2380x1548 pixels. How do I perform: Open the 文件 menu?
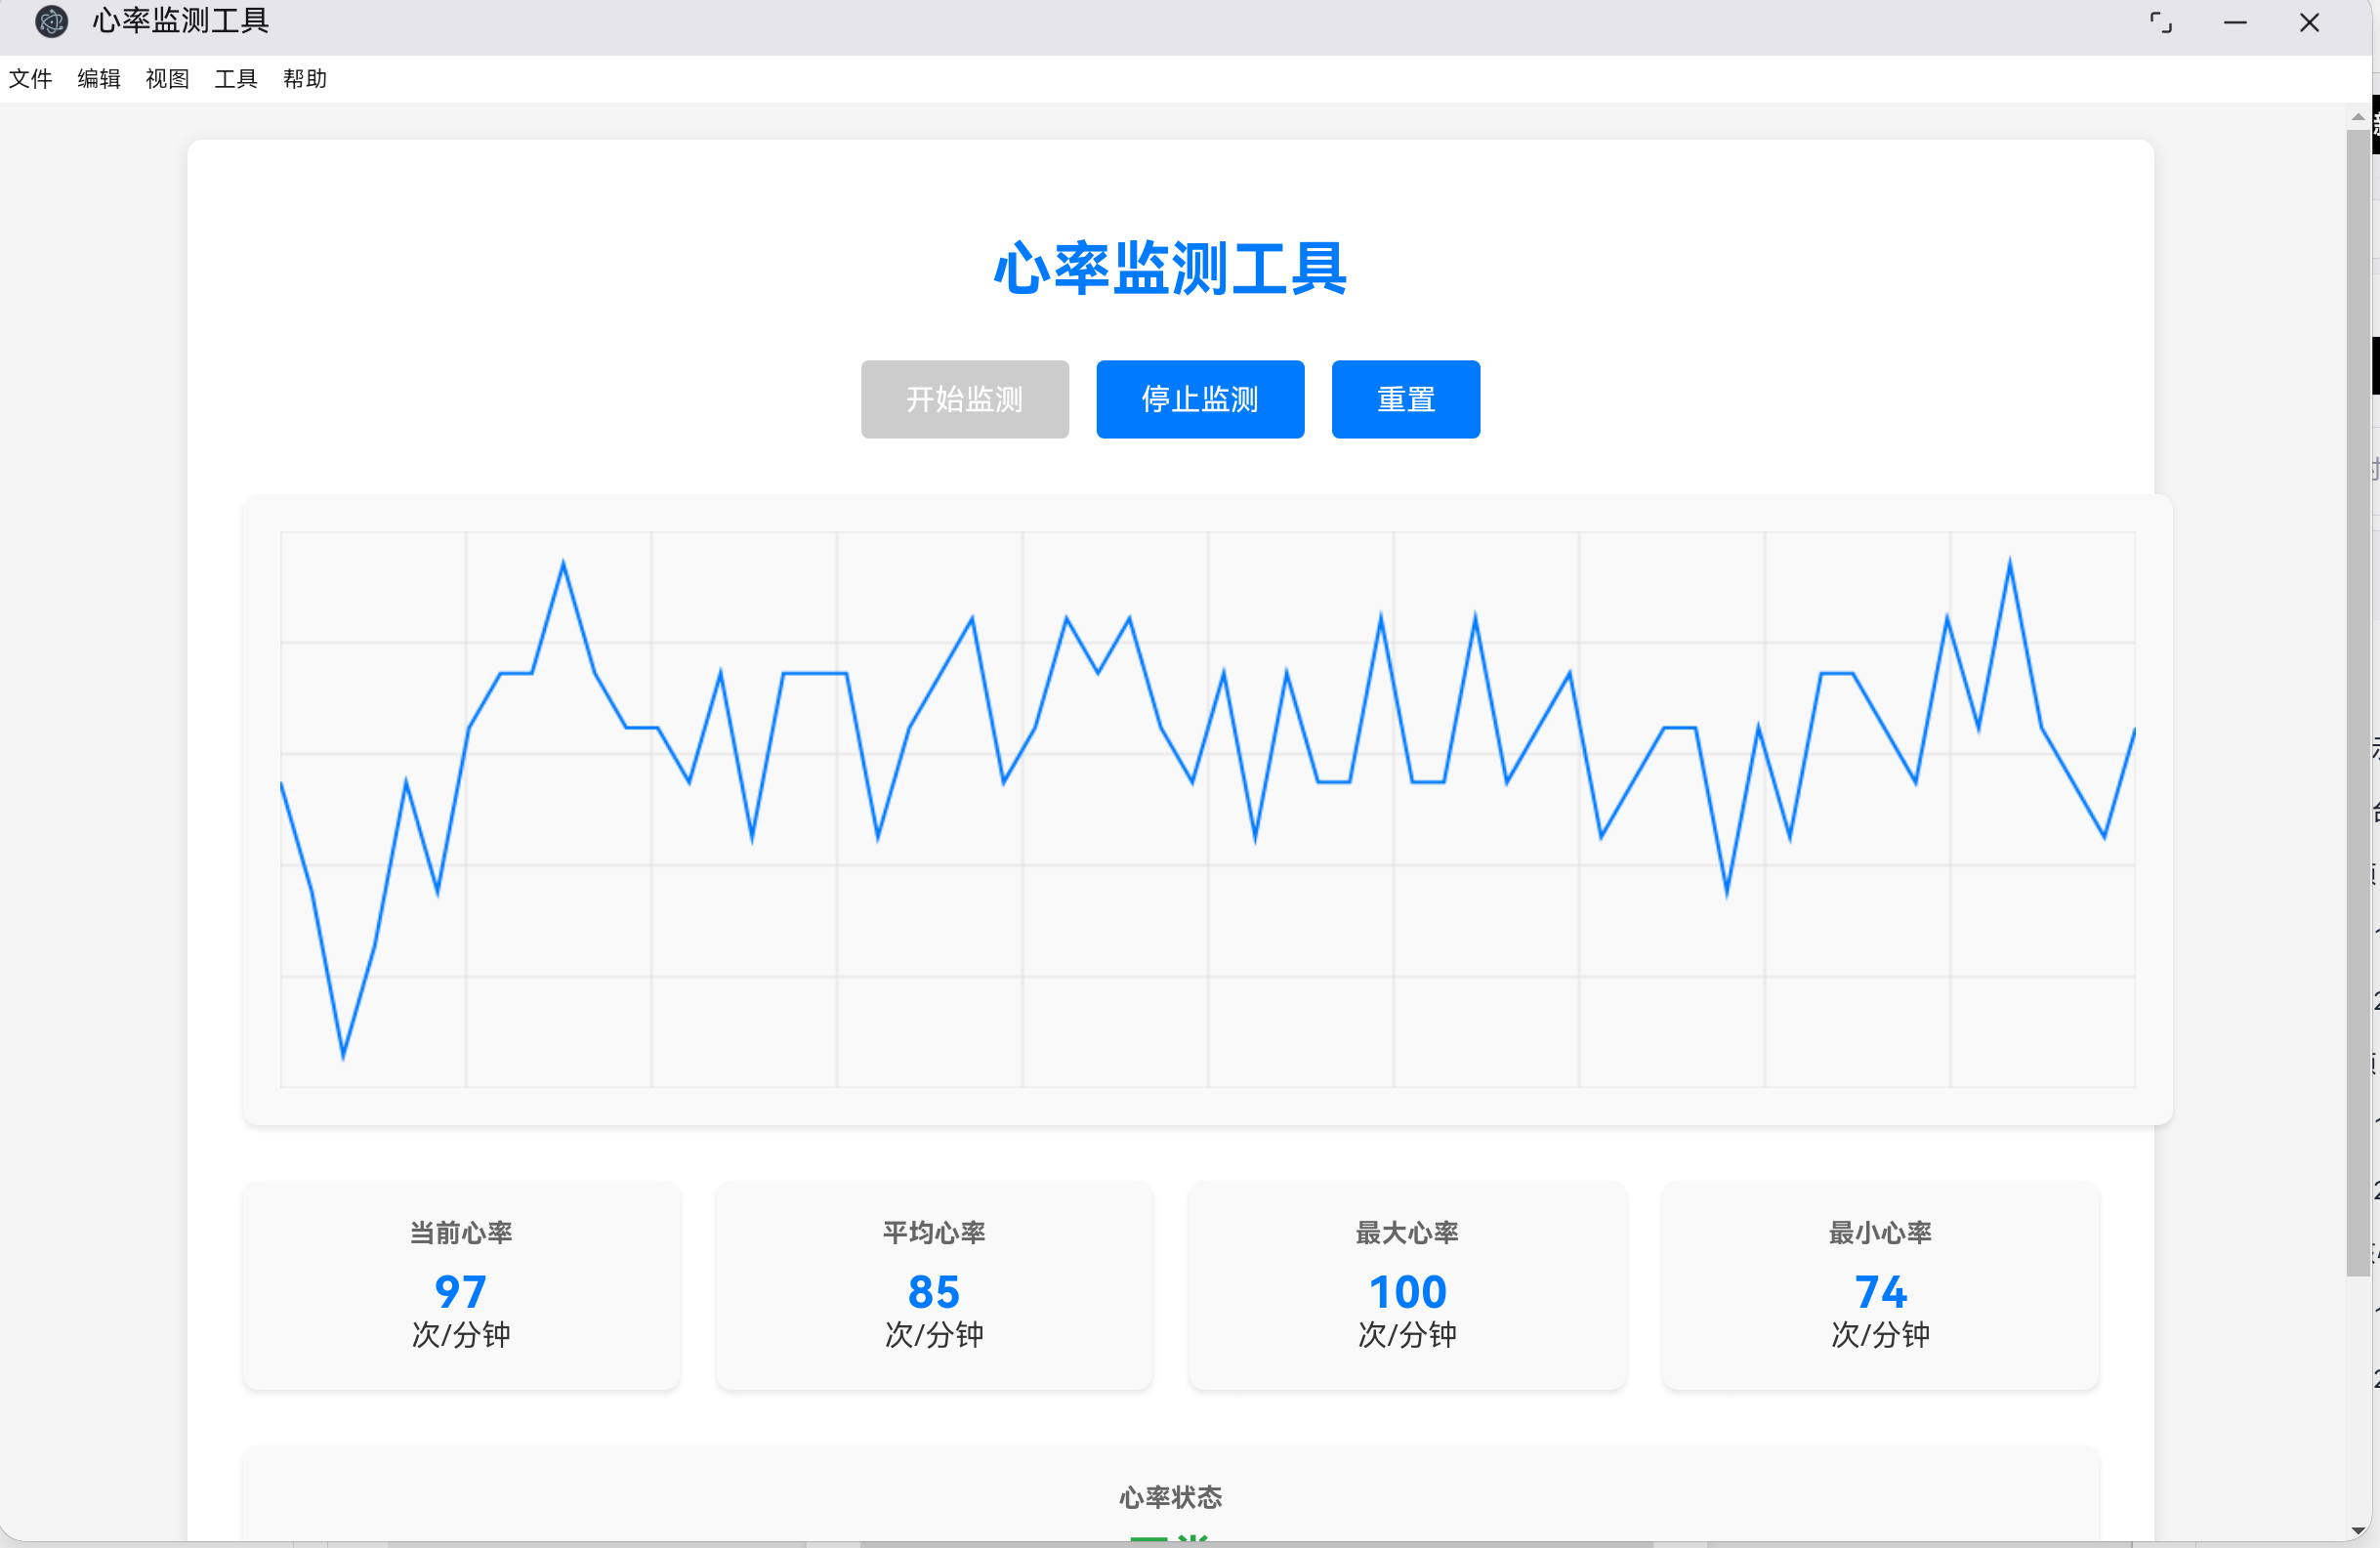[x=31, y=79]
